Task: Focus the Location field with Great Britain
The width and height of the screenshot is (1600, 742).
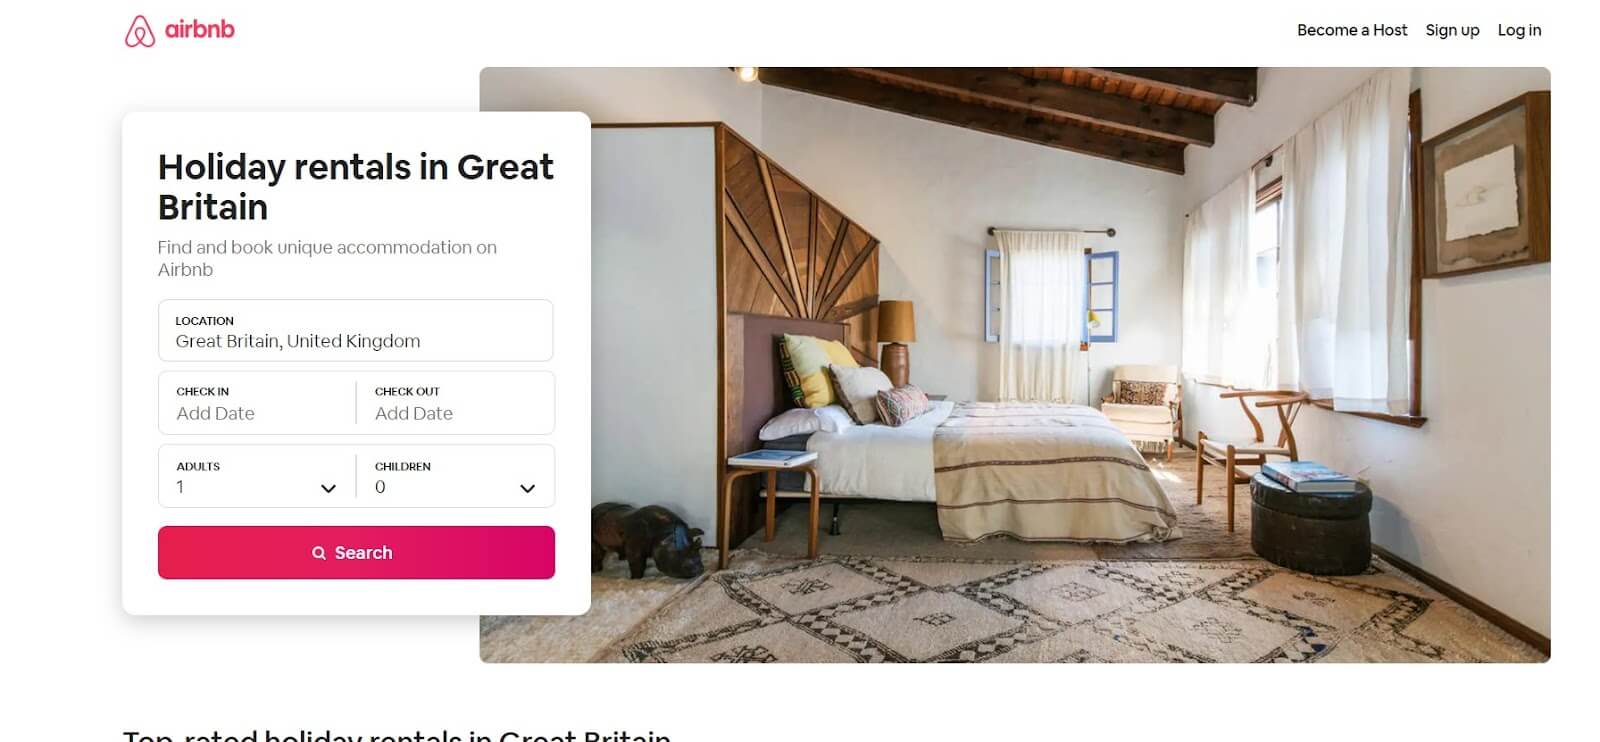Action: pos(355,330)
